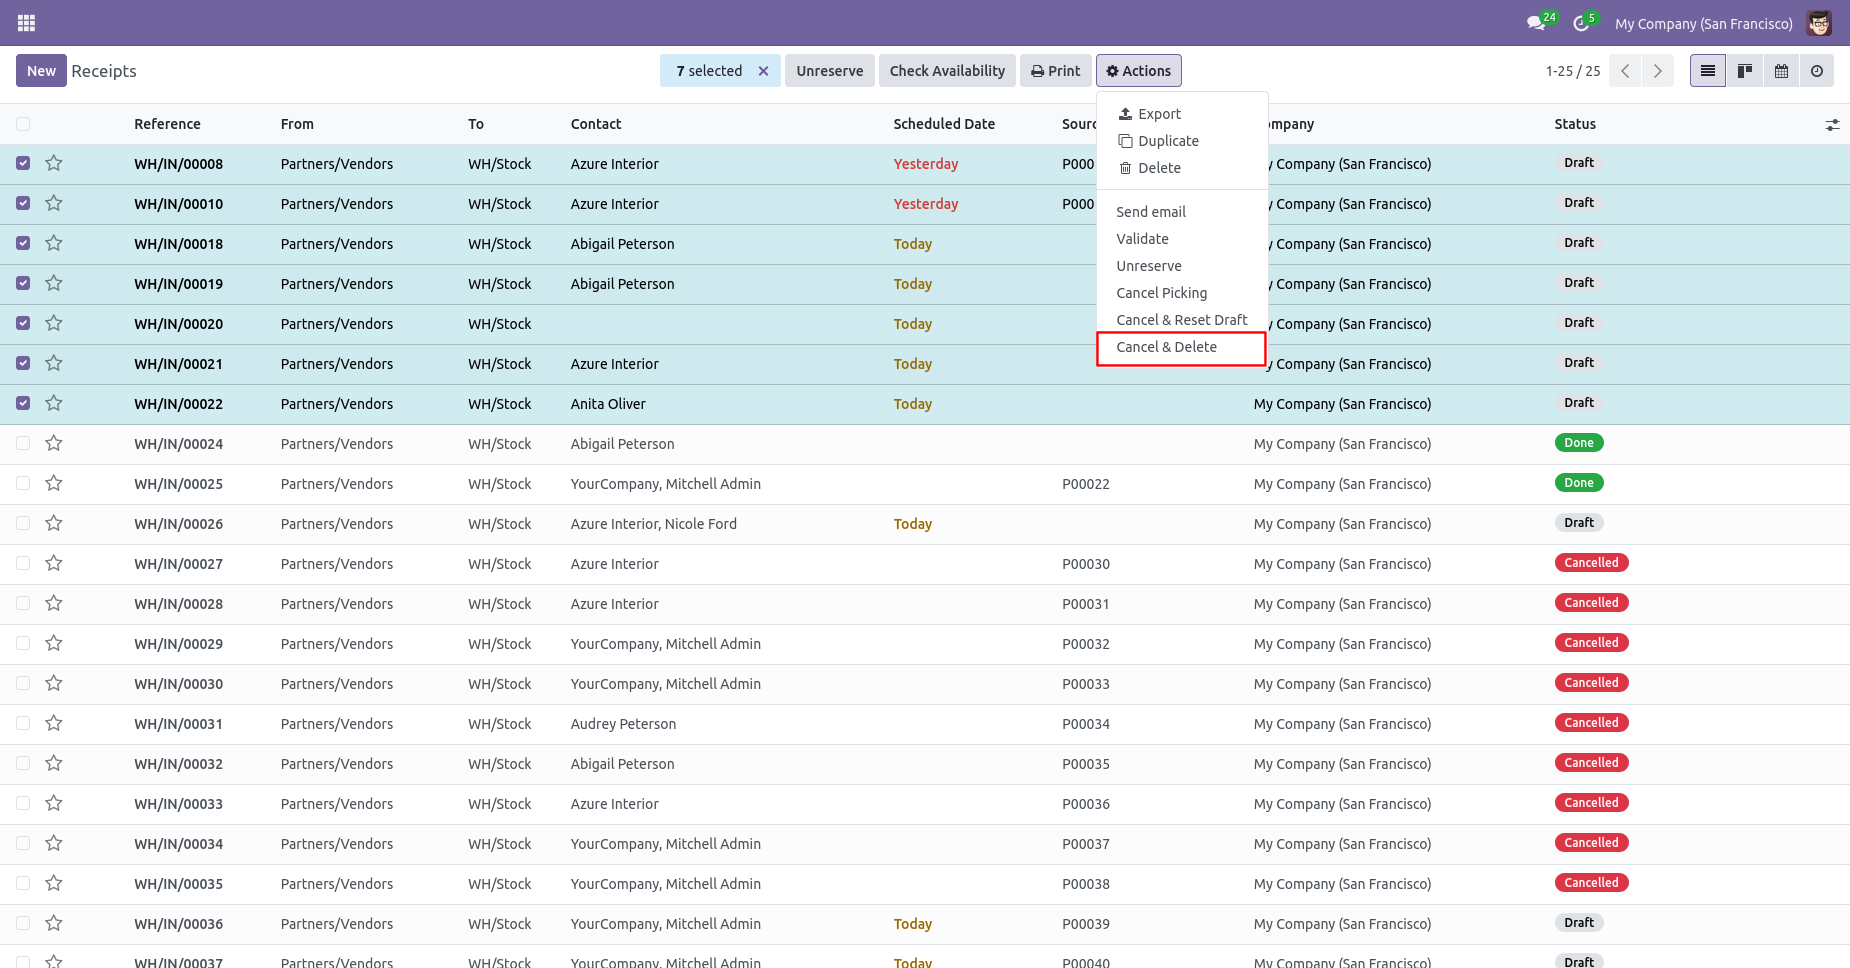The height and width of the screenshot is (968, 1850).
Task: Click the 1-25 / 25 pager counter
Action: [x=1572, y=71]
